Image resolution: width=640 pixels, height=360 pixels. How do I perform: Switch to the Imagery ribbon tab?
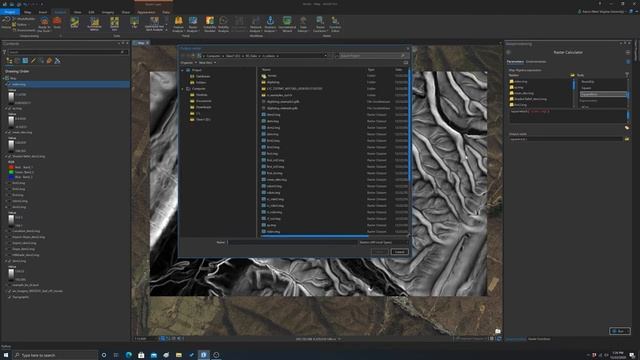click(x=108, y=12)
